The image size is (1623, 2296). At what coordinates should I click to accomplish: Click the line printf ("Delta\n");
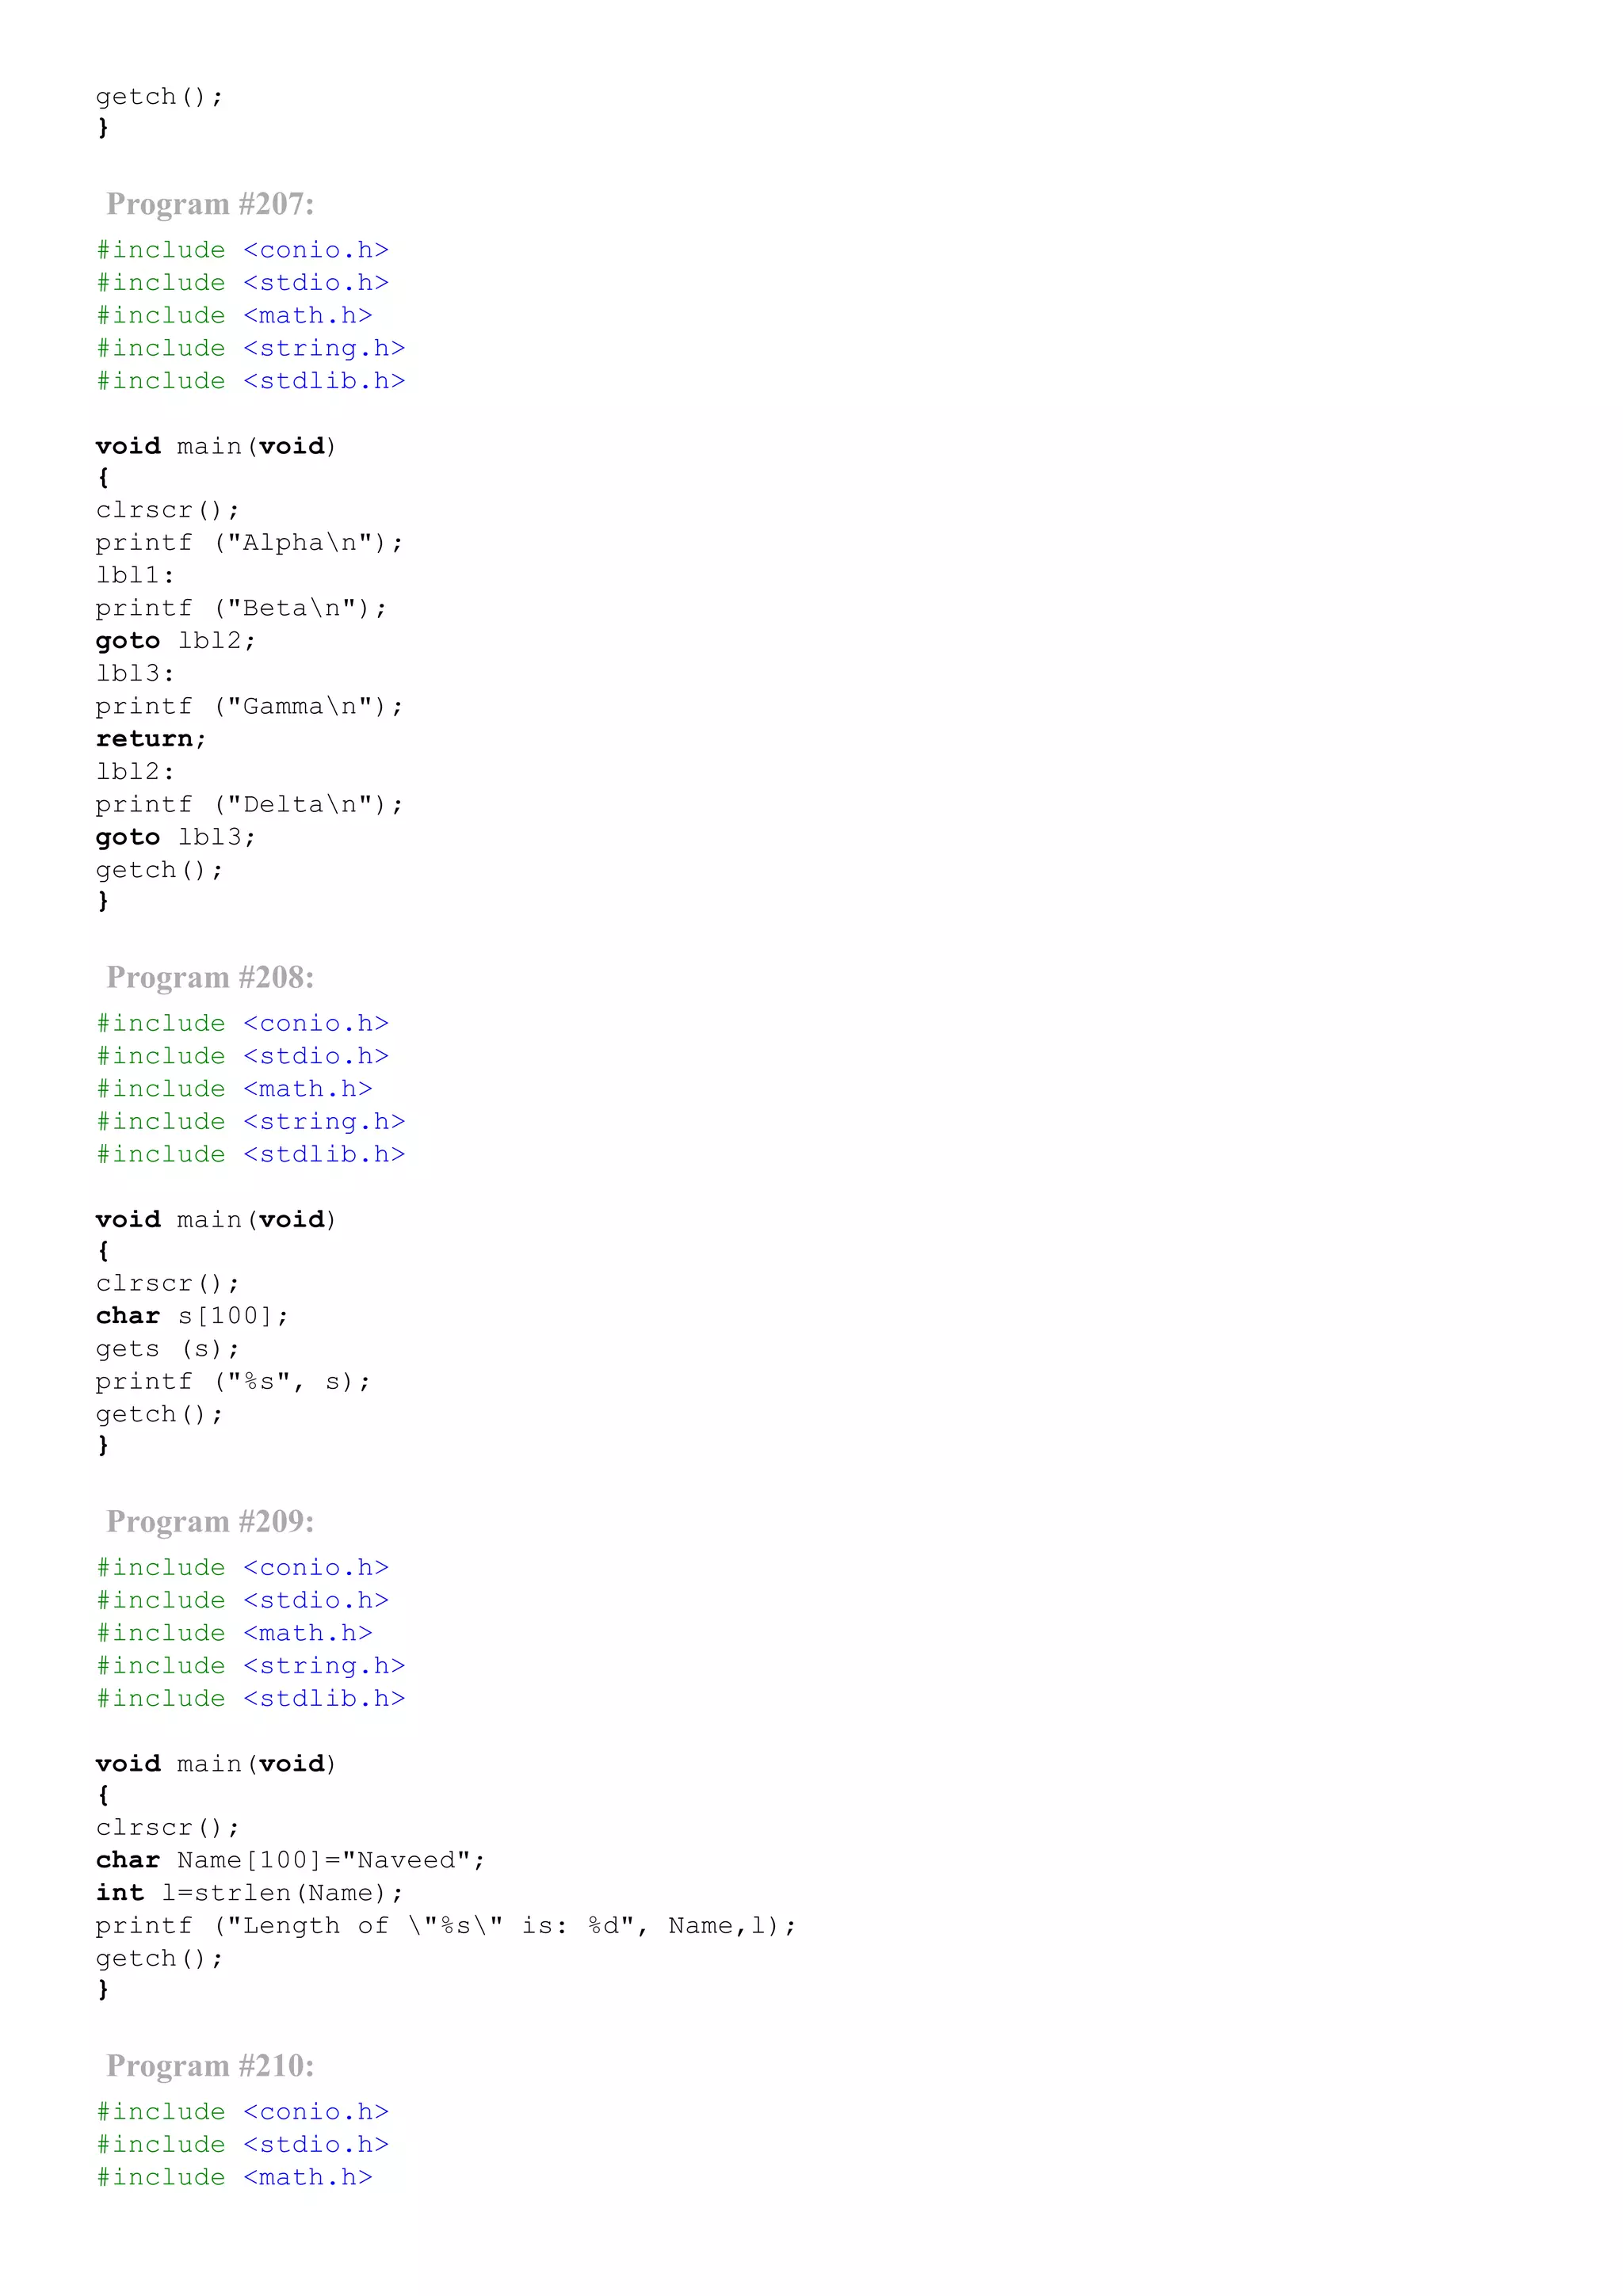point(250,804)
